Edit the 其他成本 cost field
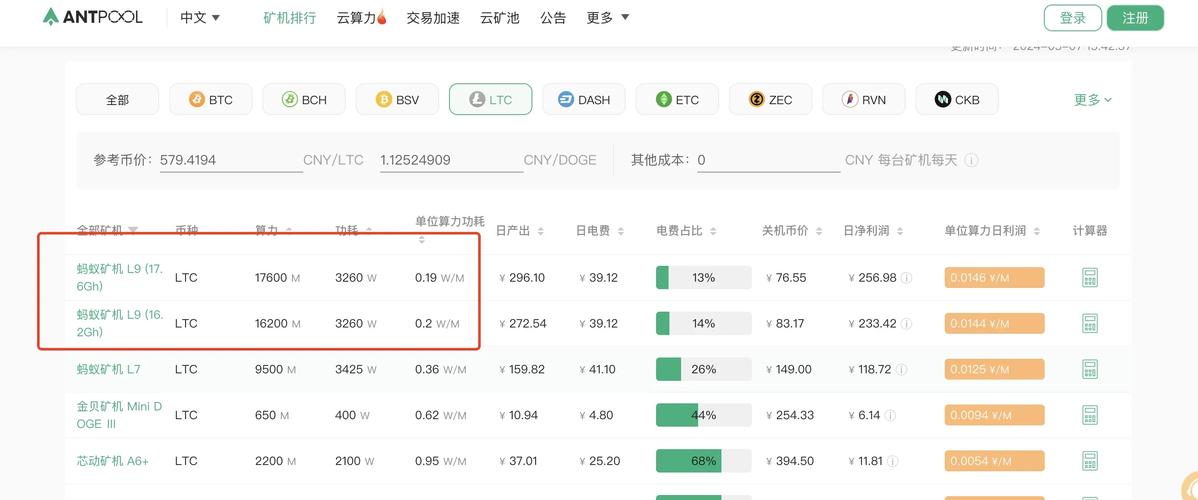The width and height of the screenshot is (1198, 500). click(769, 161)
